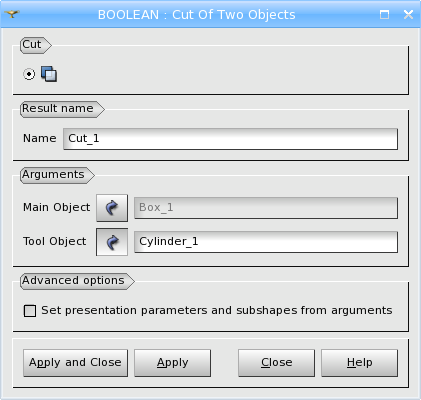Maximize the BOOLEAN dialog window

[384, 14]
